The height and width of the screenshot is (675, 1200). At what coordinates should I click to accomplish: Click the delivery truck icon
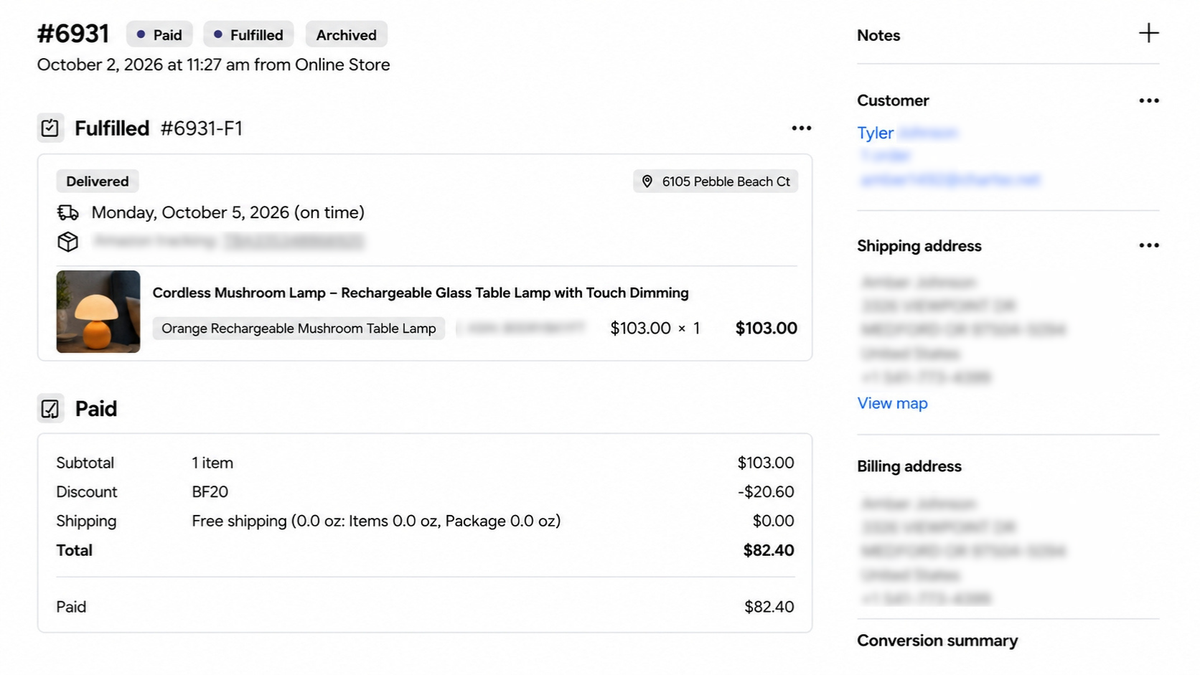(x=68, y=212)
